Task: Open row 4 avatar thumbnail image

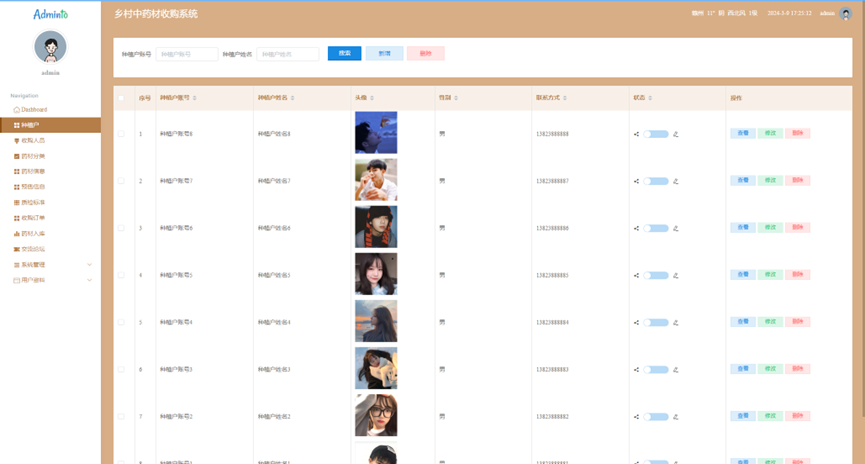Action: [376, 274]
